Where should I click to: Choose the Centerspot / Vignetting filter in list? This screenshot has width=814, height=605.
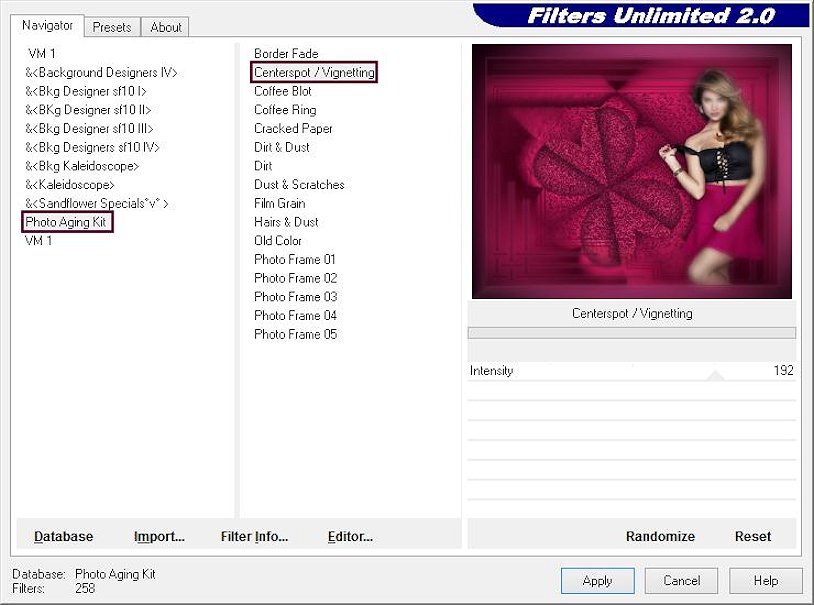(314, 72)
